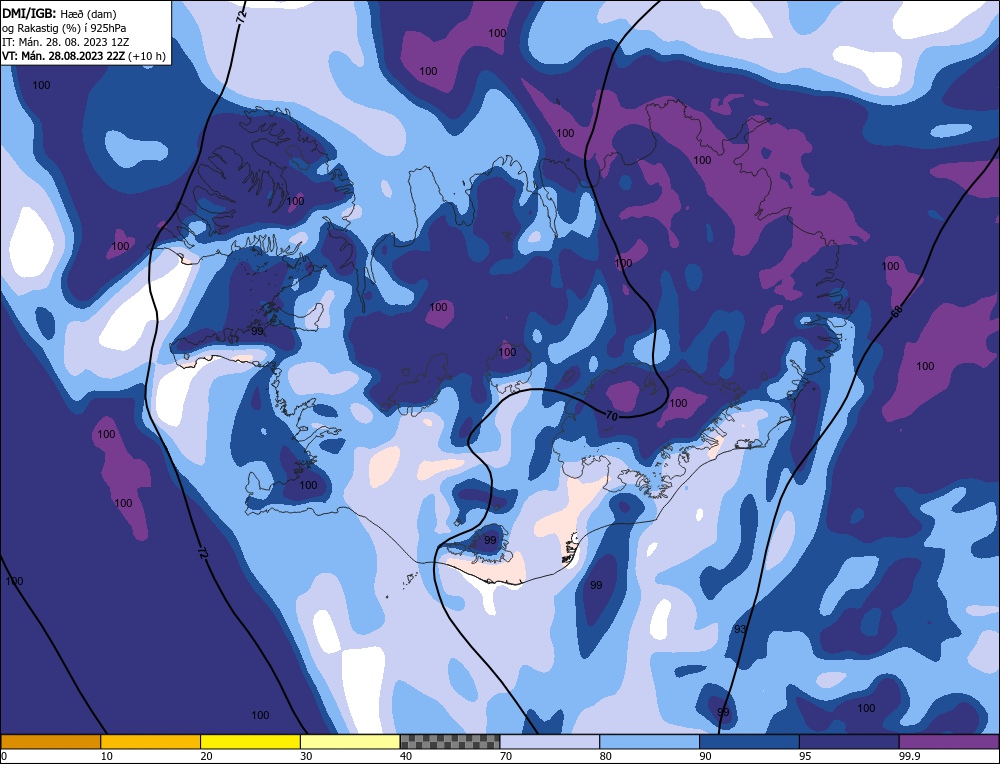The image size is (1000, 764).
Task: Click the grey checkered 40–70 legend swatch
Action: pyautogui.click(x=450, y=741)
